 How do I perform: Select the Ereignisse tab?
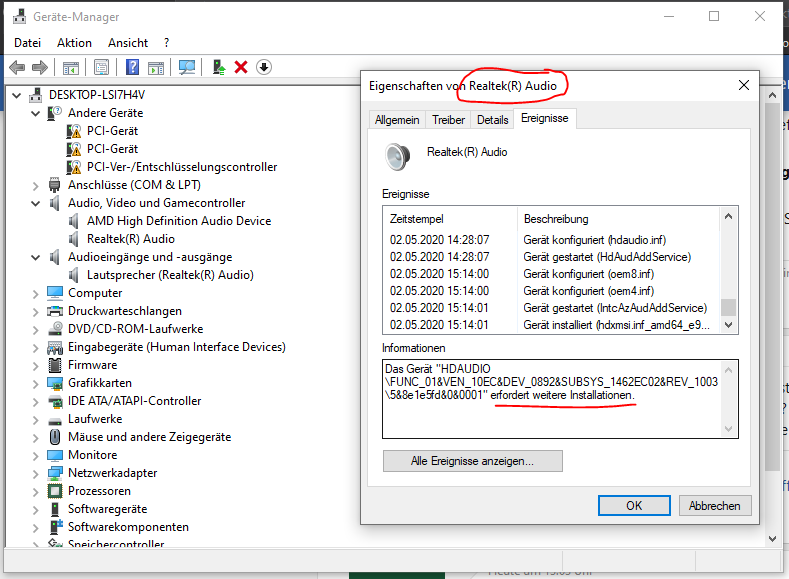[544, 118]
